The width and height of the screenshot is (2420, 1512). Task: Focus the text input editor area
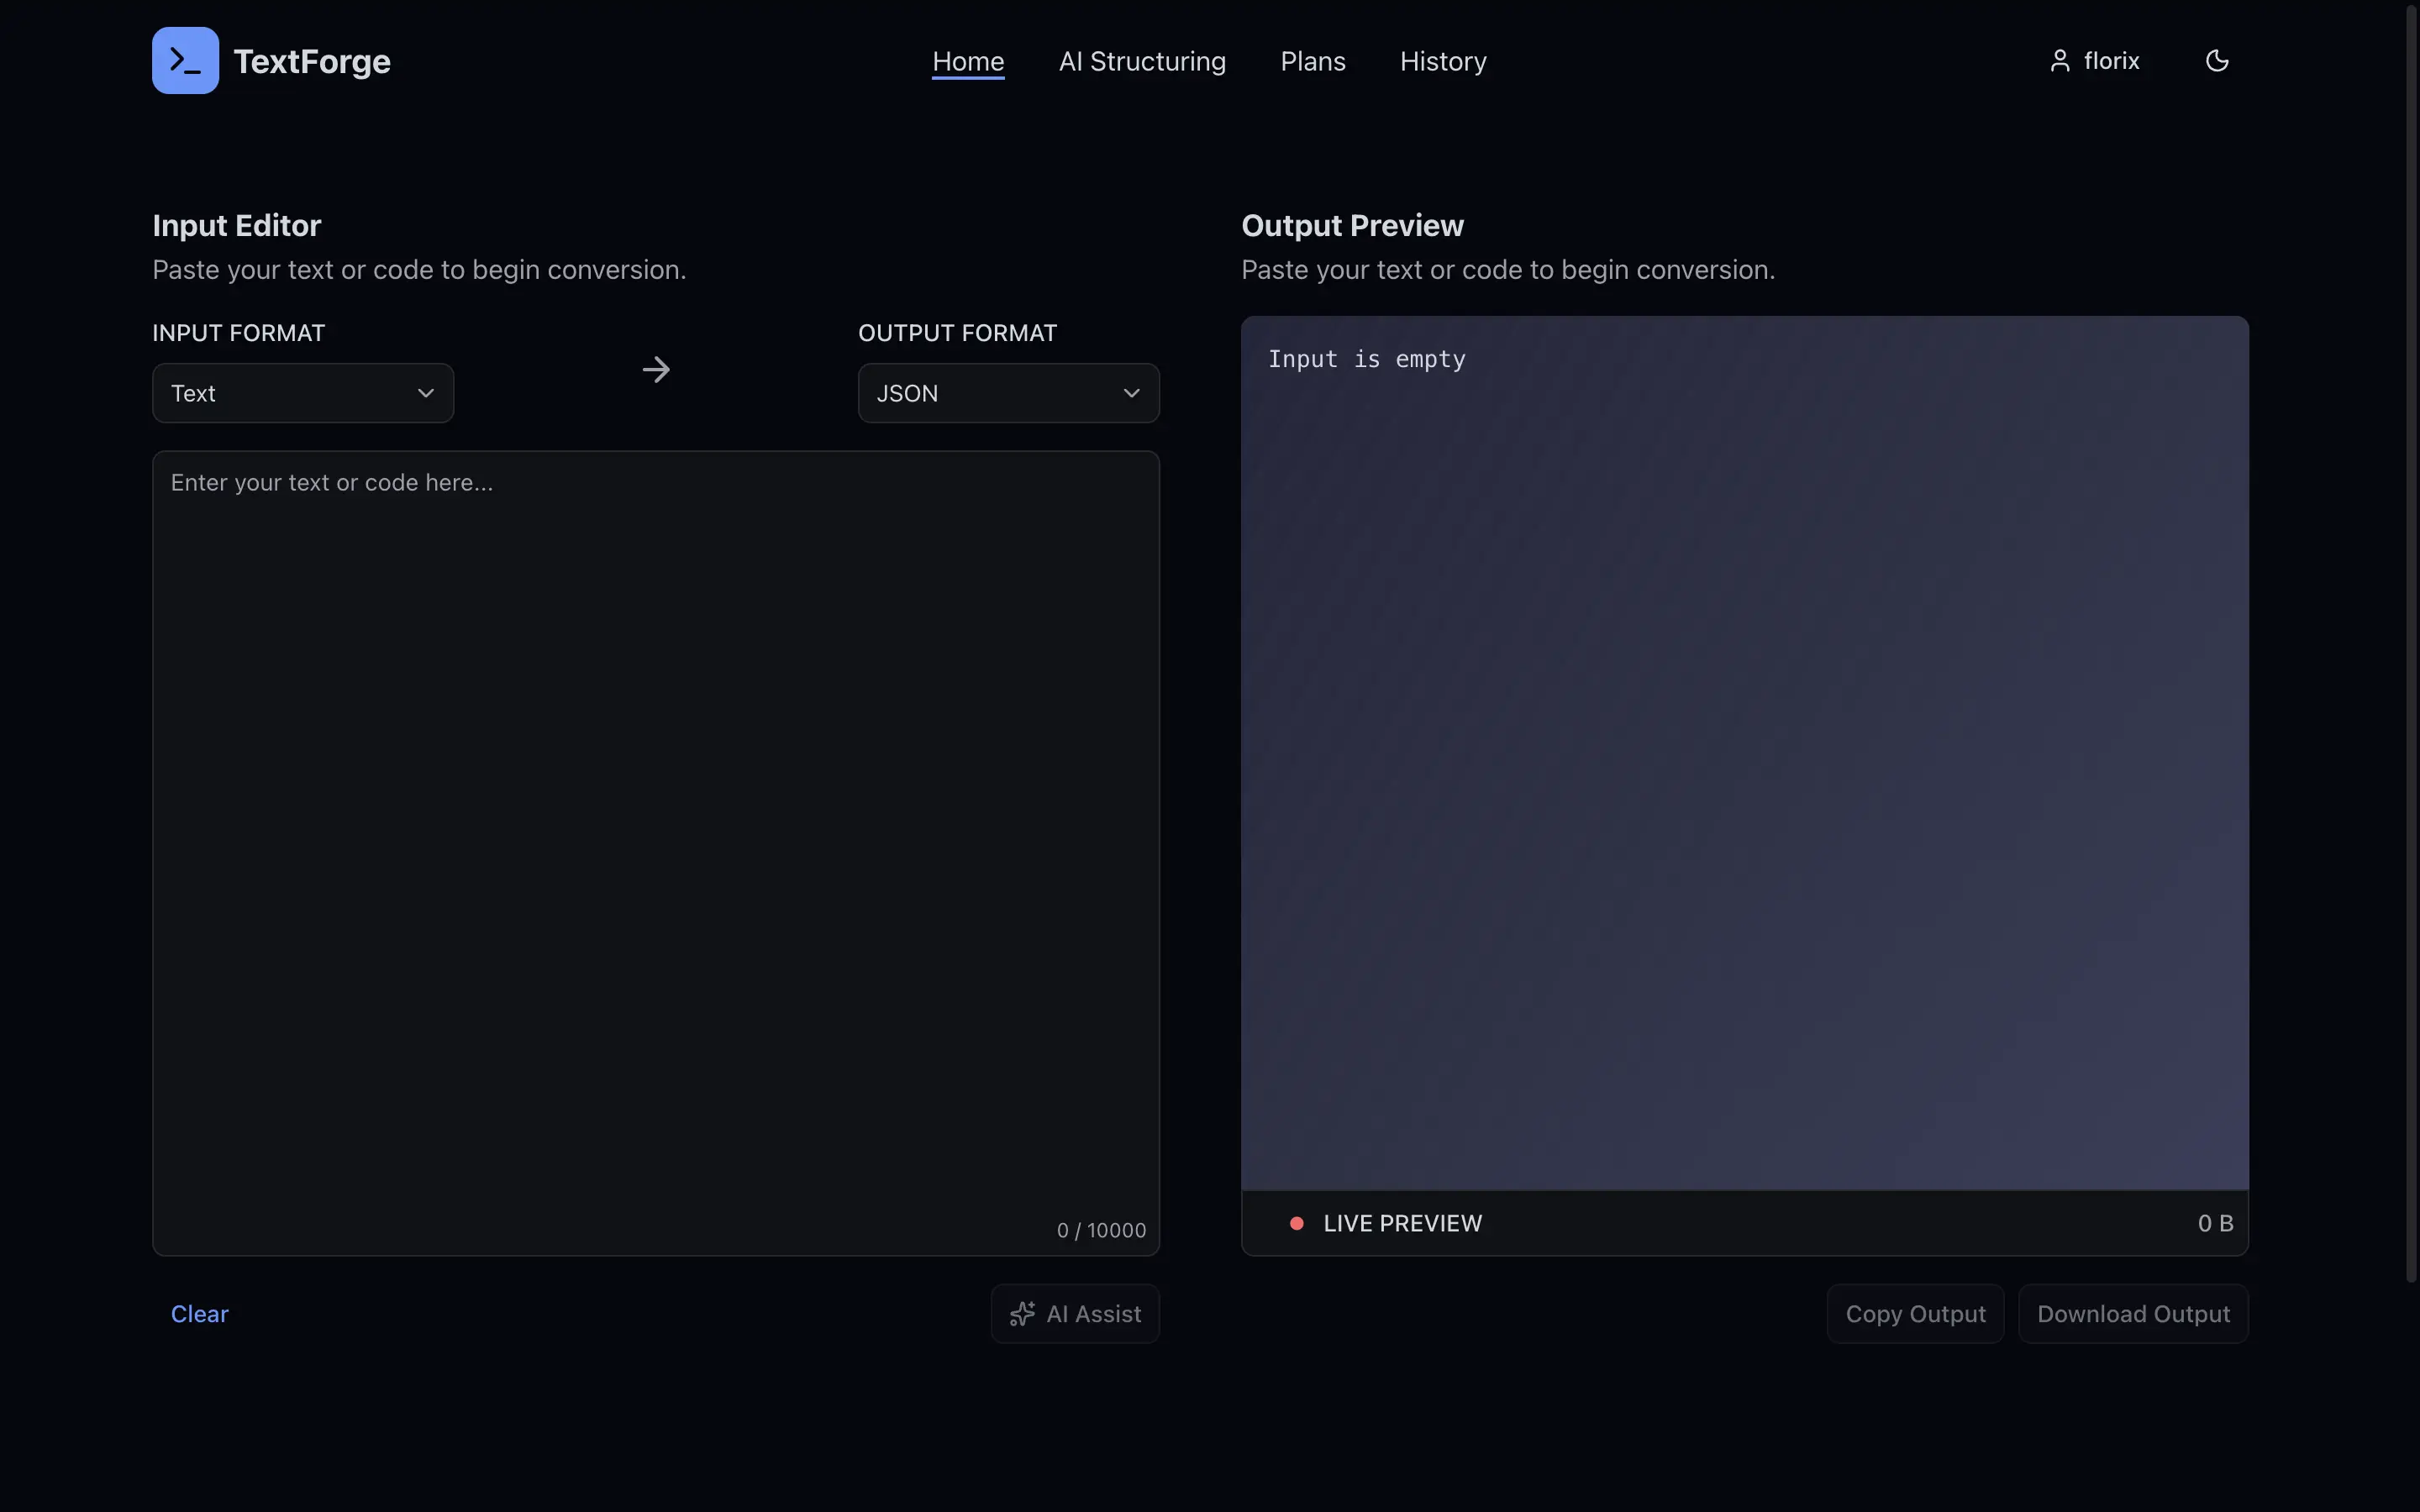pyautogui.click(x=656, y=852)
